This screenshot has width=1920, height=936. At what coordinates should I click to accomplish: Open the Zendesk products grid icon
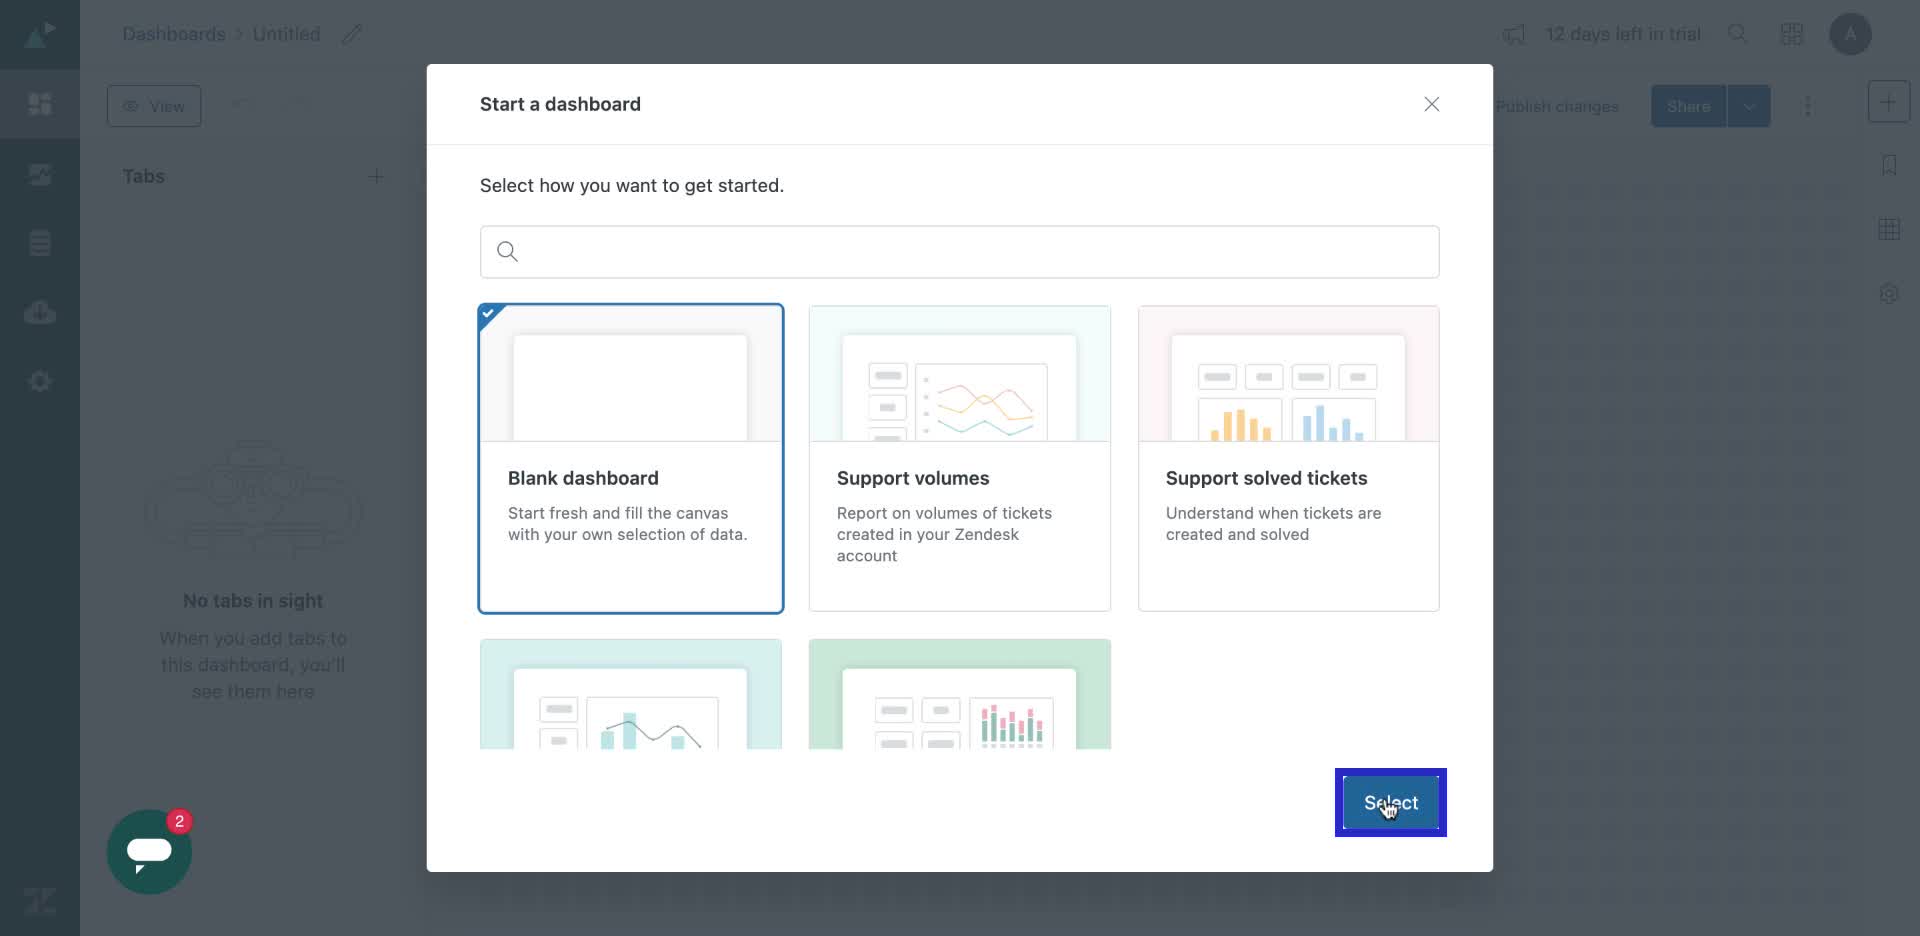(x=1791, y=35)
